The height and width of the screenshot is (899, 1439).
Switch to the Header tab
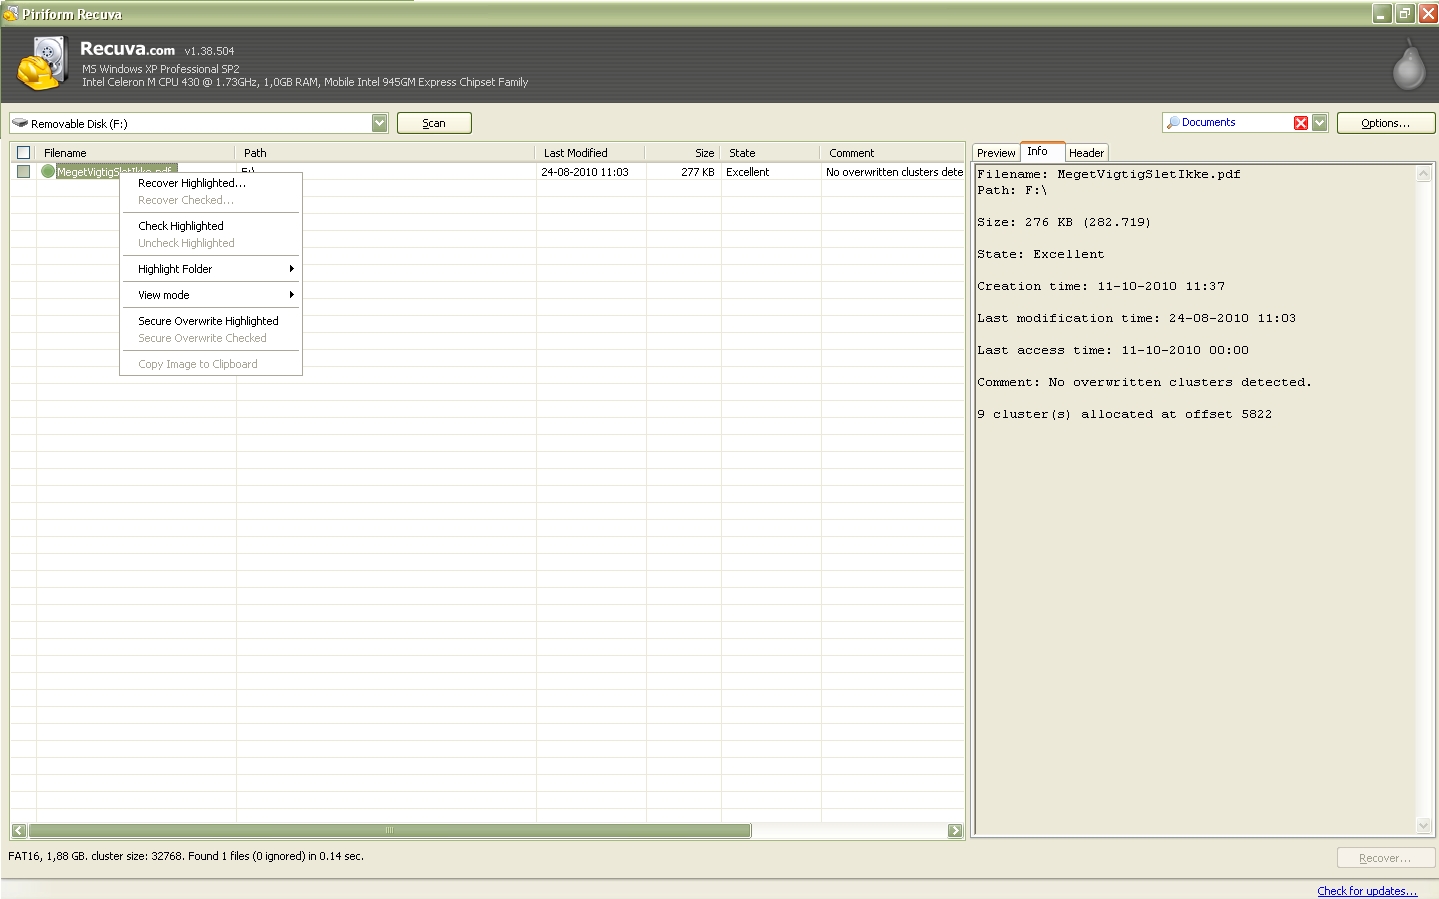click(1086, 153)
